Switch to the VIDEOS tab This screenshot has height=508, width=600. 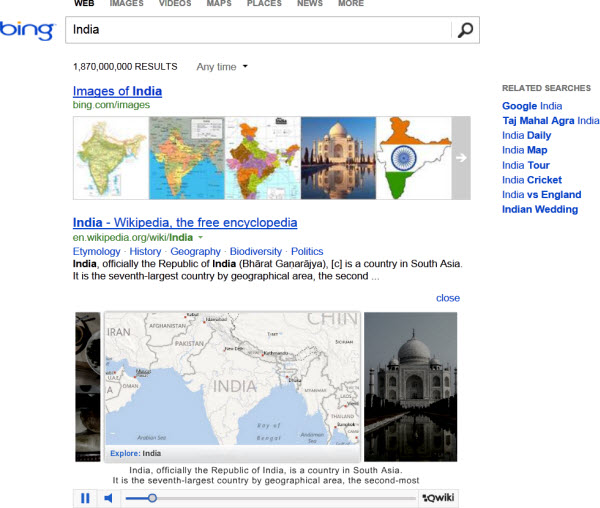tap(175, 3)
